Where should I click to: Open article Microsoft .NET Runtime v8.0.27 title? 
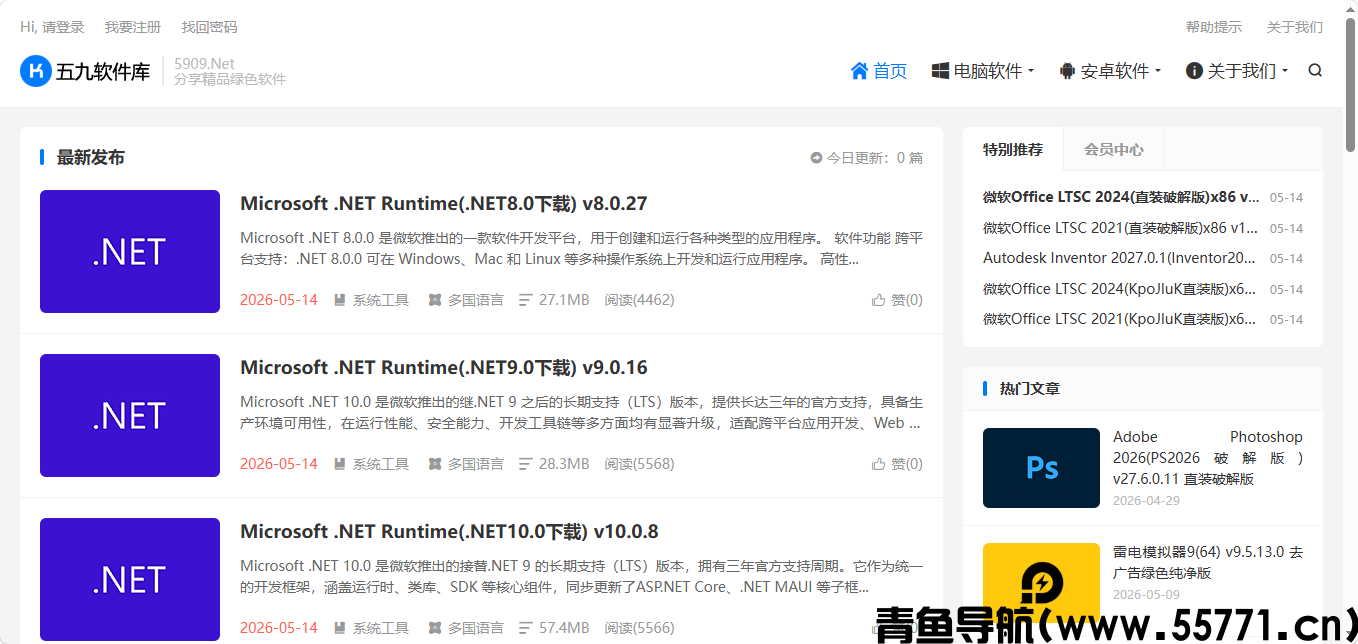444,204
